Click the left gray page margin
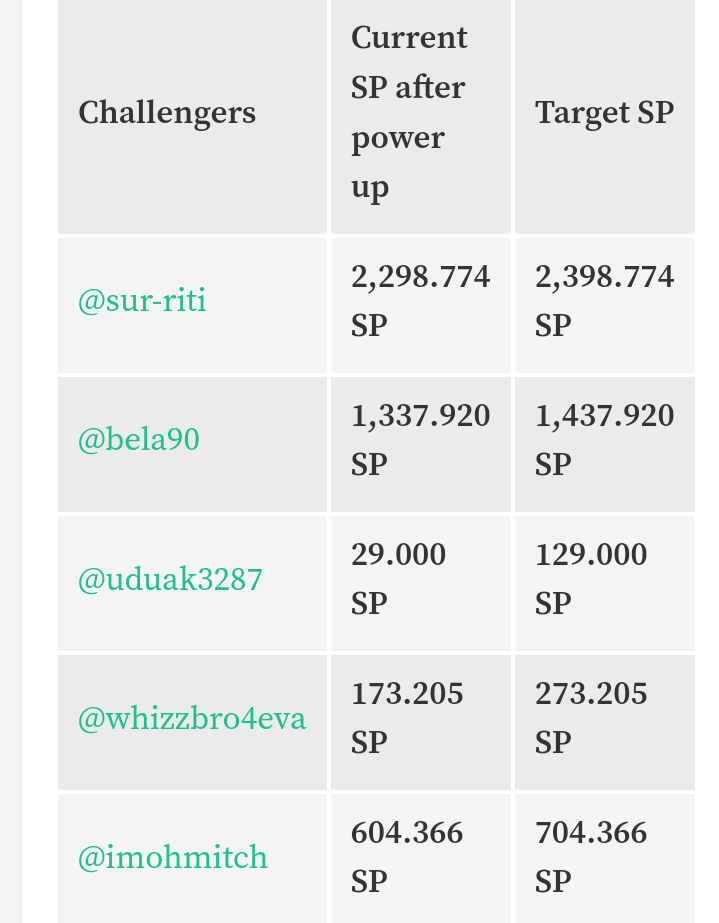The width and height of the screenshot is (719, 923). click(x=10, y=460)
